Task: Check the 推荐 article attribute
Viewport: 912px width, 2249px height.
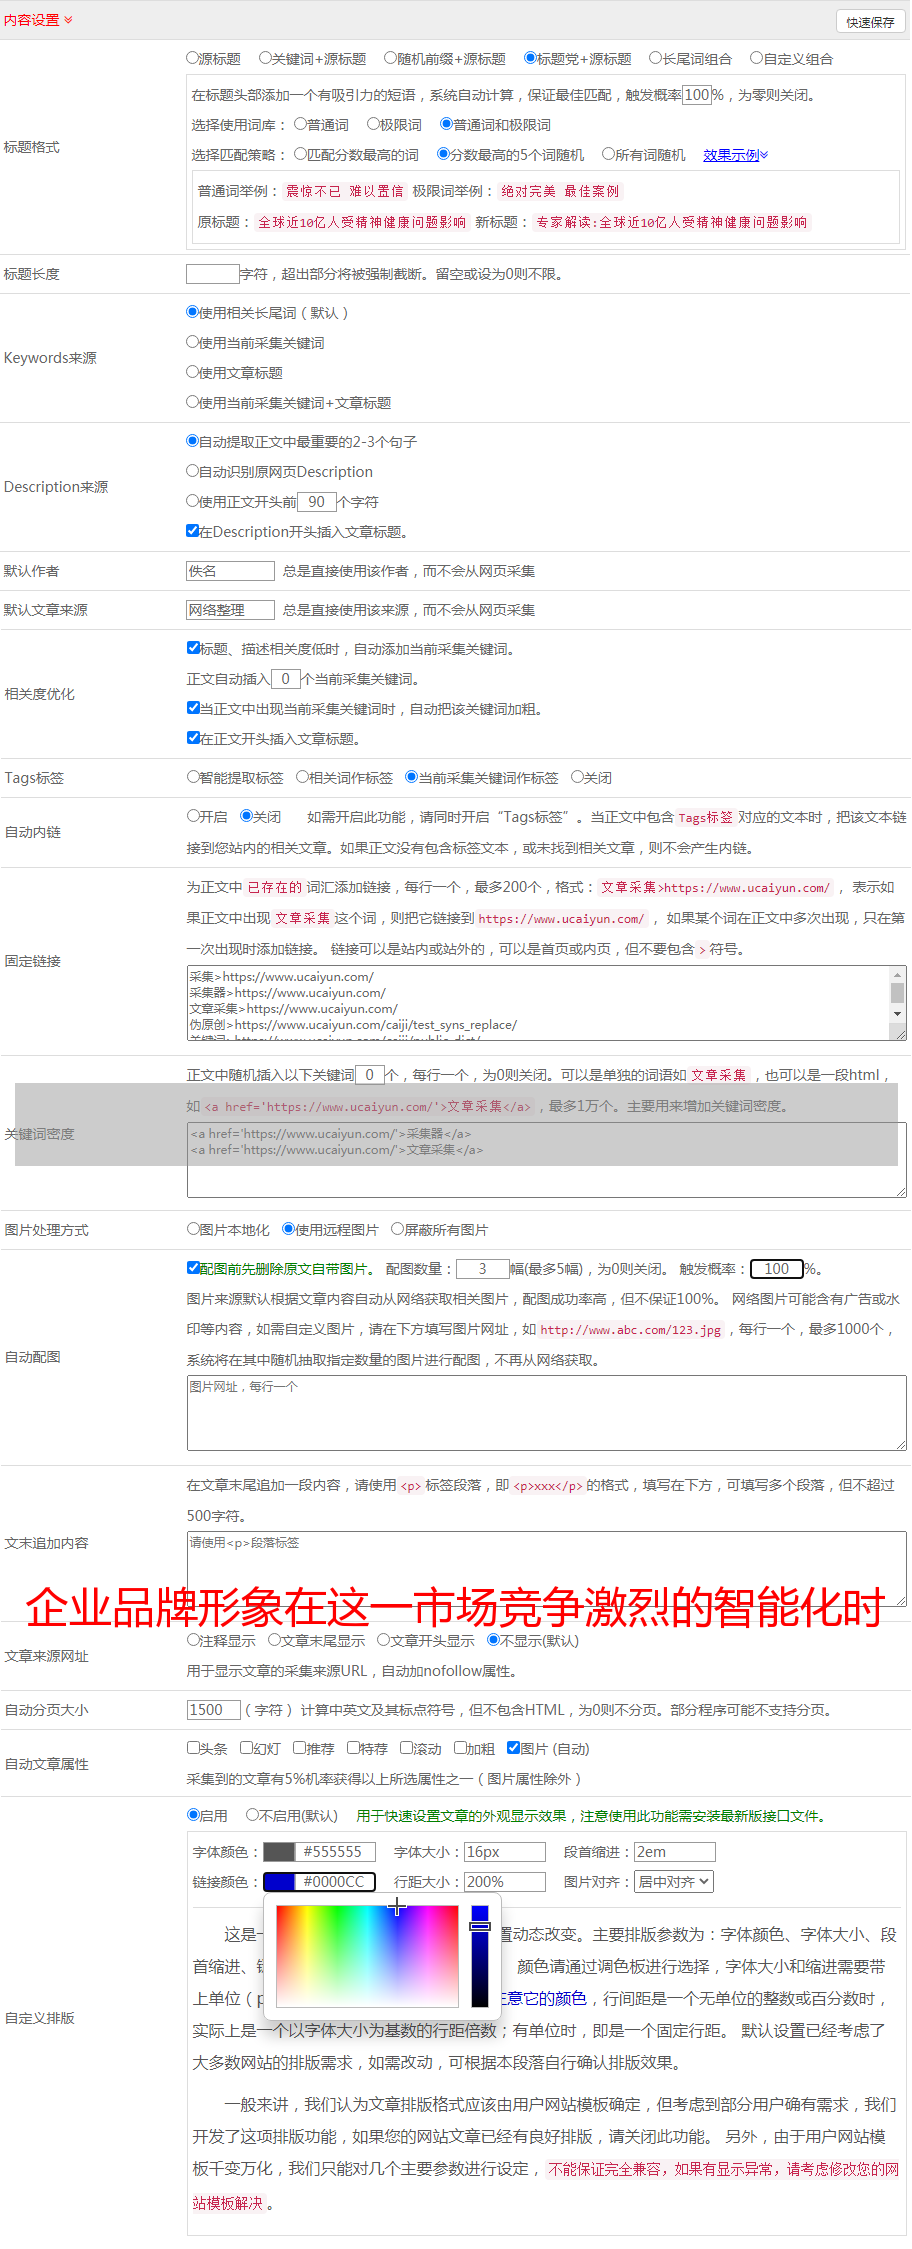Action: tap(299, 1748)
